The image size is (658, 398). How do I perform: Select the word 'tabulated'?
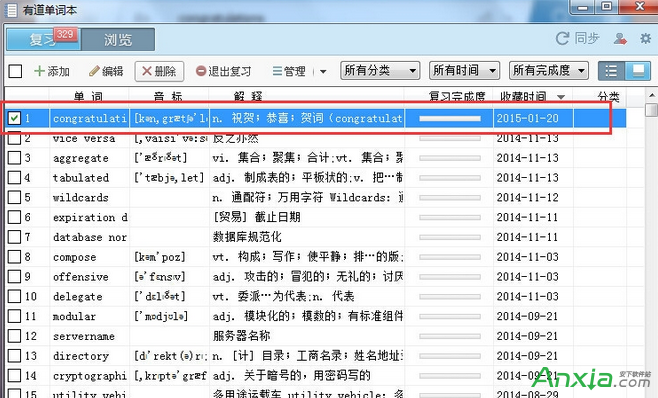(x=81, y=178)
